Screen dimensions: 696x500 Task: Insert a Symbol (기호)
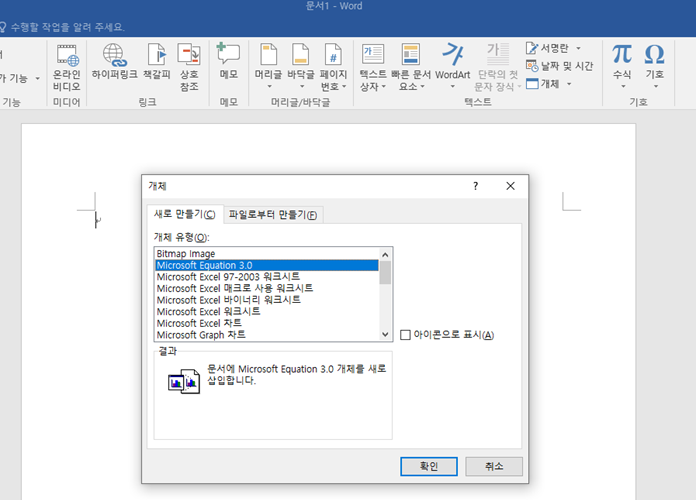coord(654,66)
